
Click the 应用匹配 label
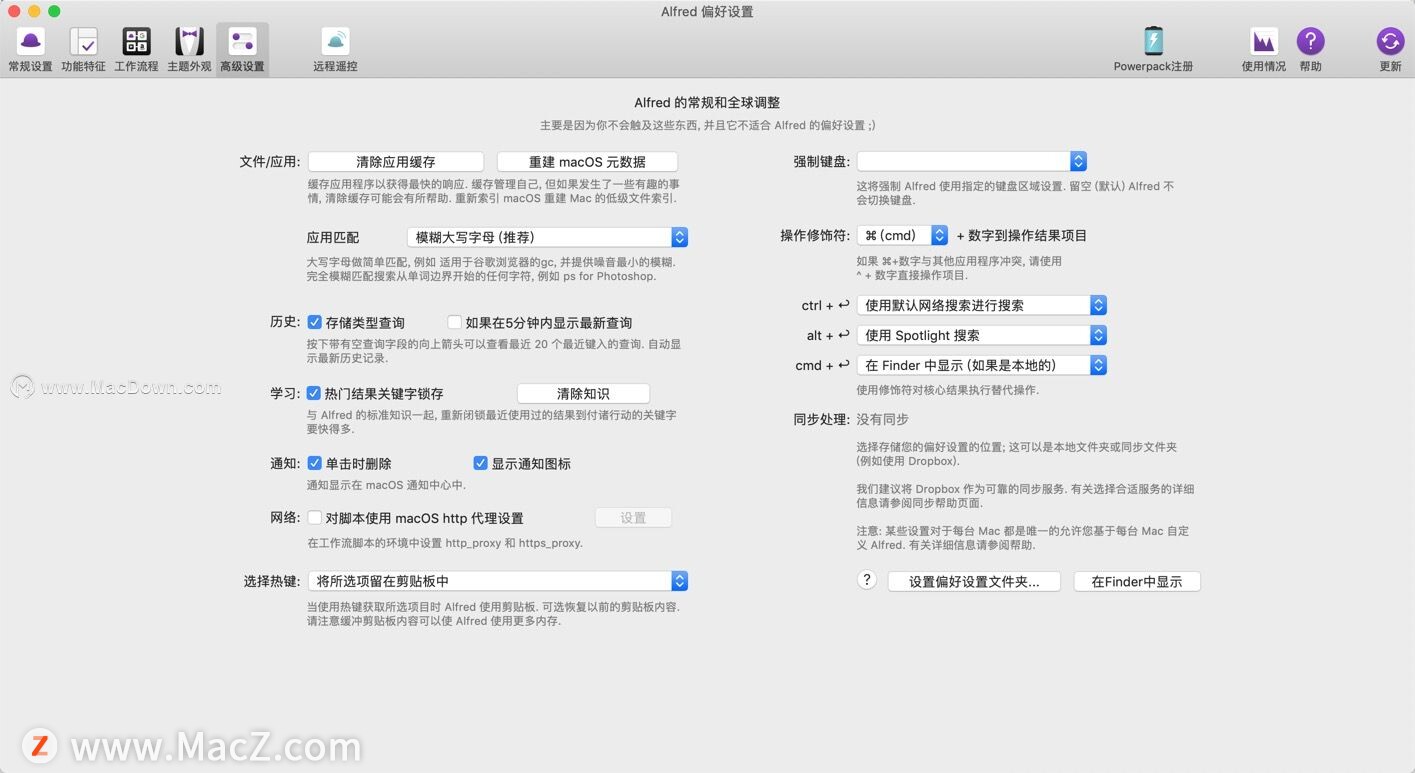pos(333,237)
